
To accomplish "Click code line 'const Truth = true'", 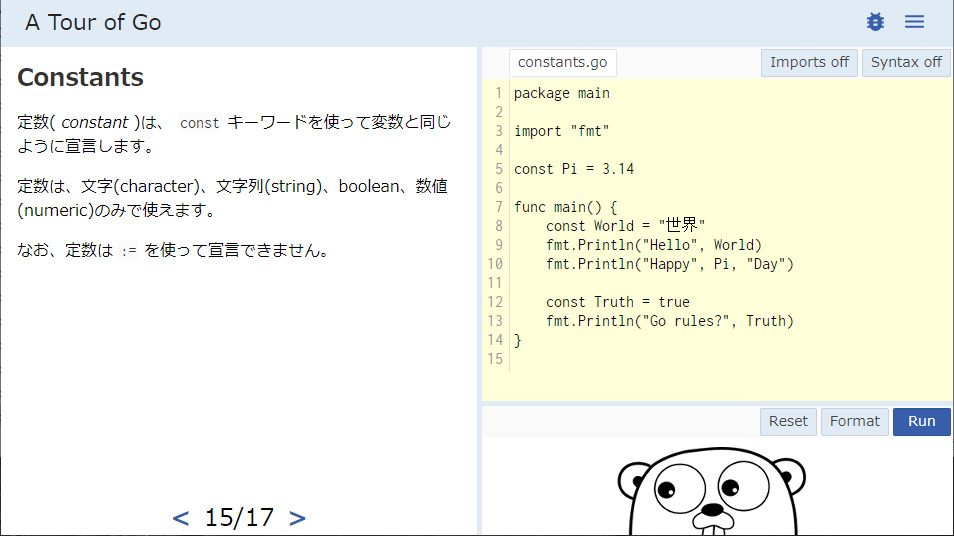I will click(618, 302).
